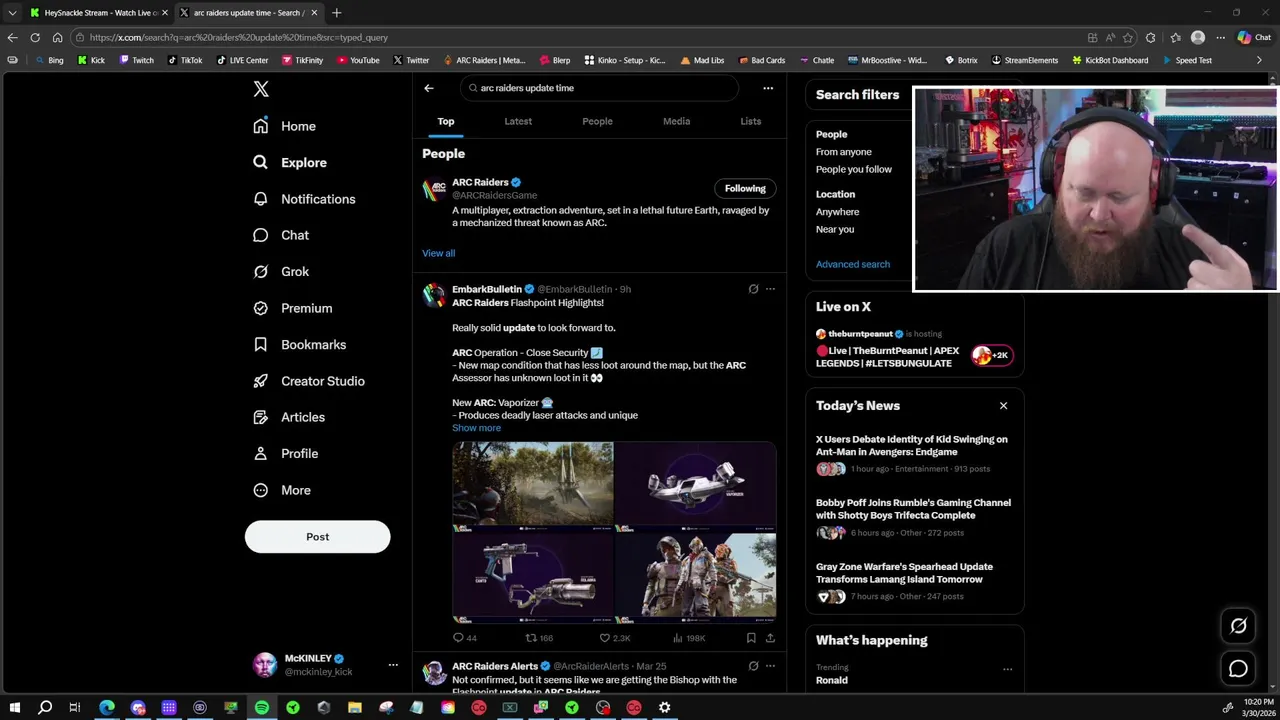
Task: Open Chat in the left sidebar
Action: (281, 235)
